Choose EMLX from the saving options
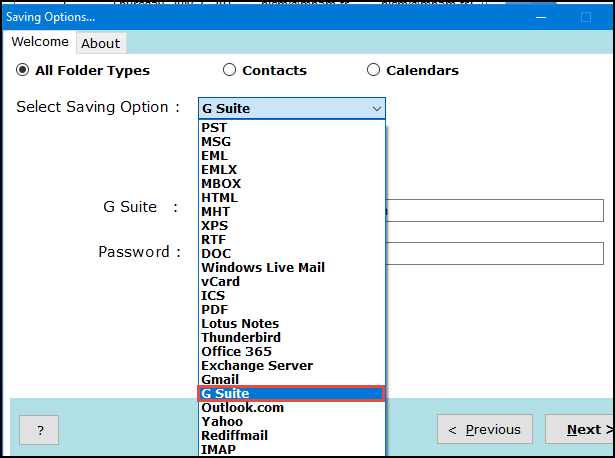This screenshot has width=615, height=458. tap(292, 170)
